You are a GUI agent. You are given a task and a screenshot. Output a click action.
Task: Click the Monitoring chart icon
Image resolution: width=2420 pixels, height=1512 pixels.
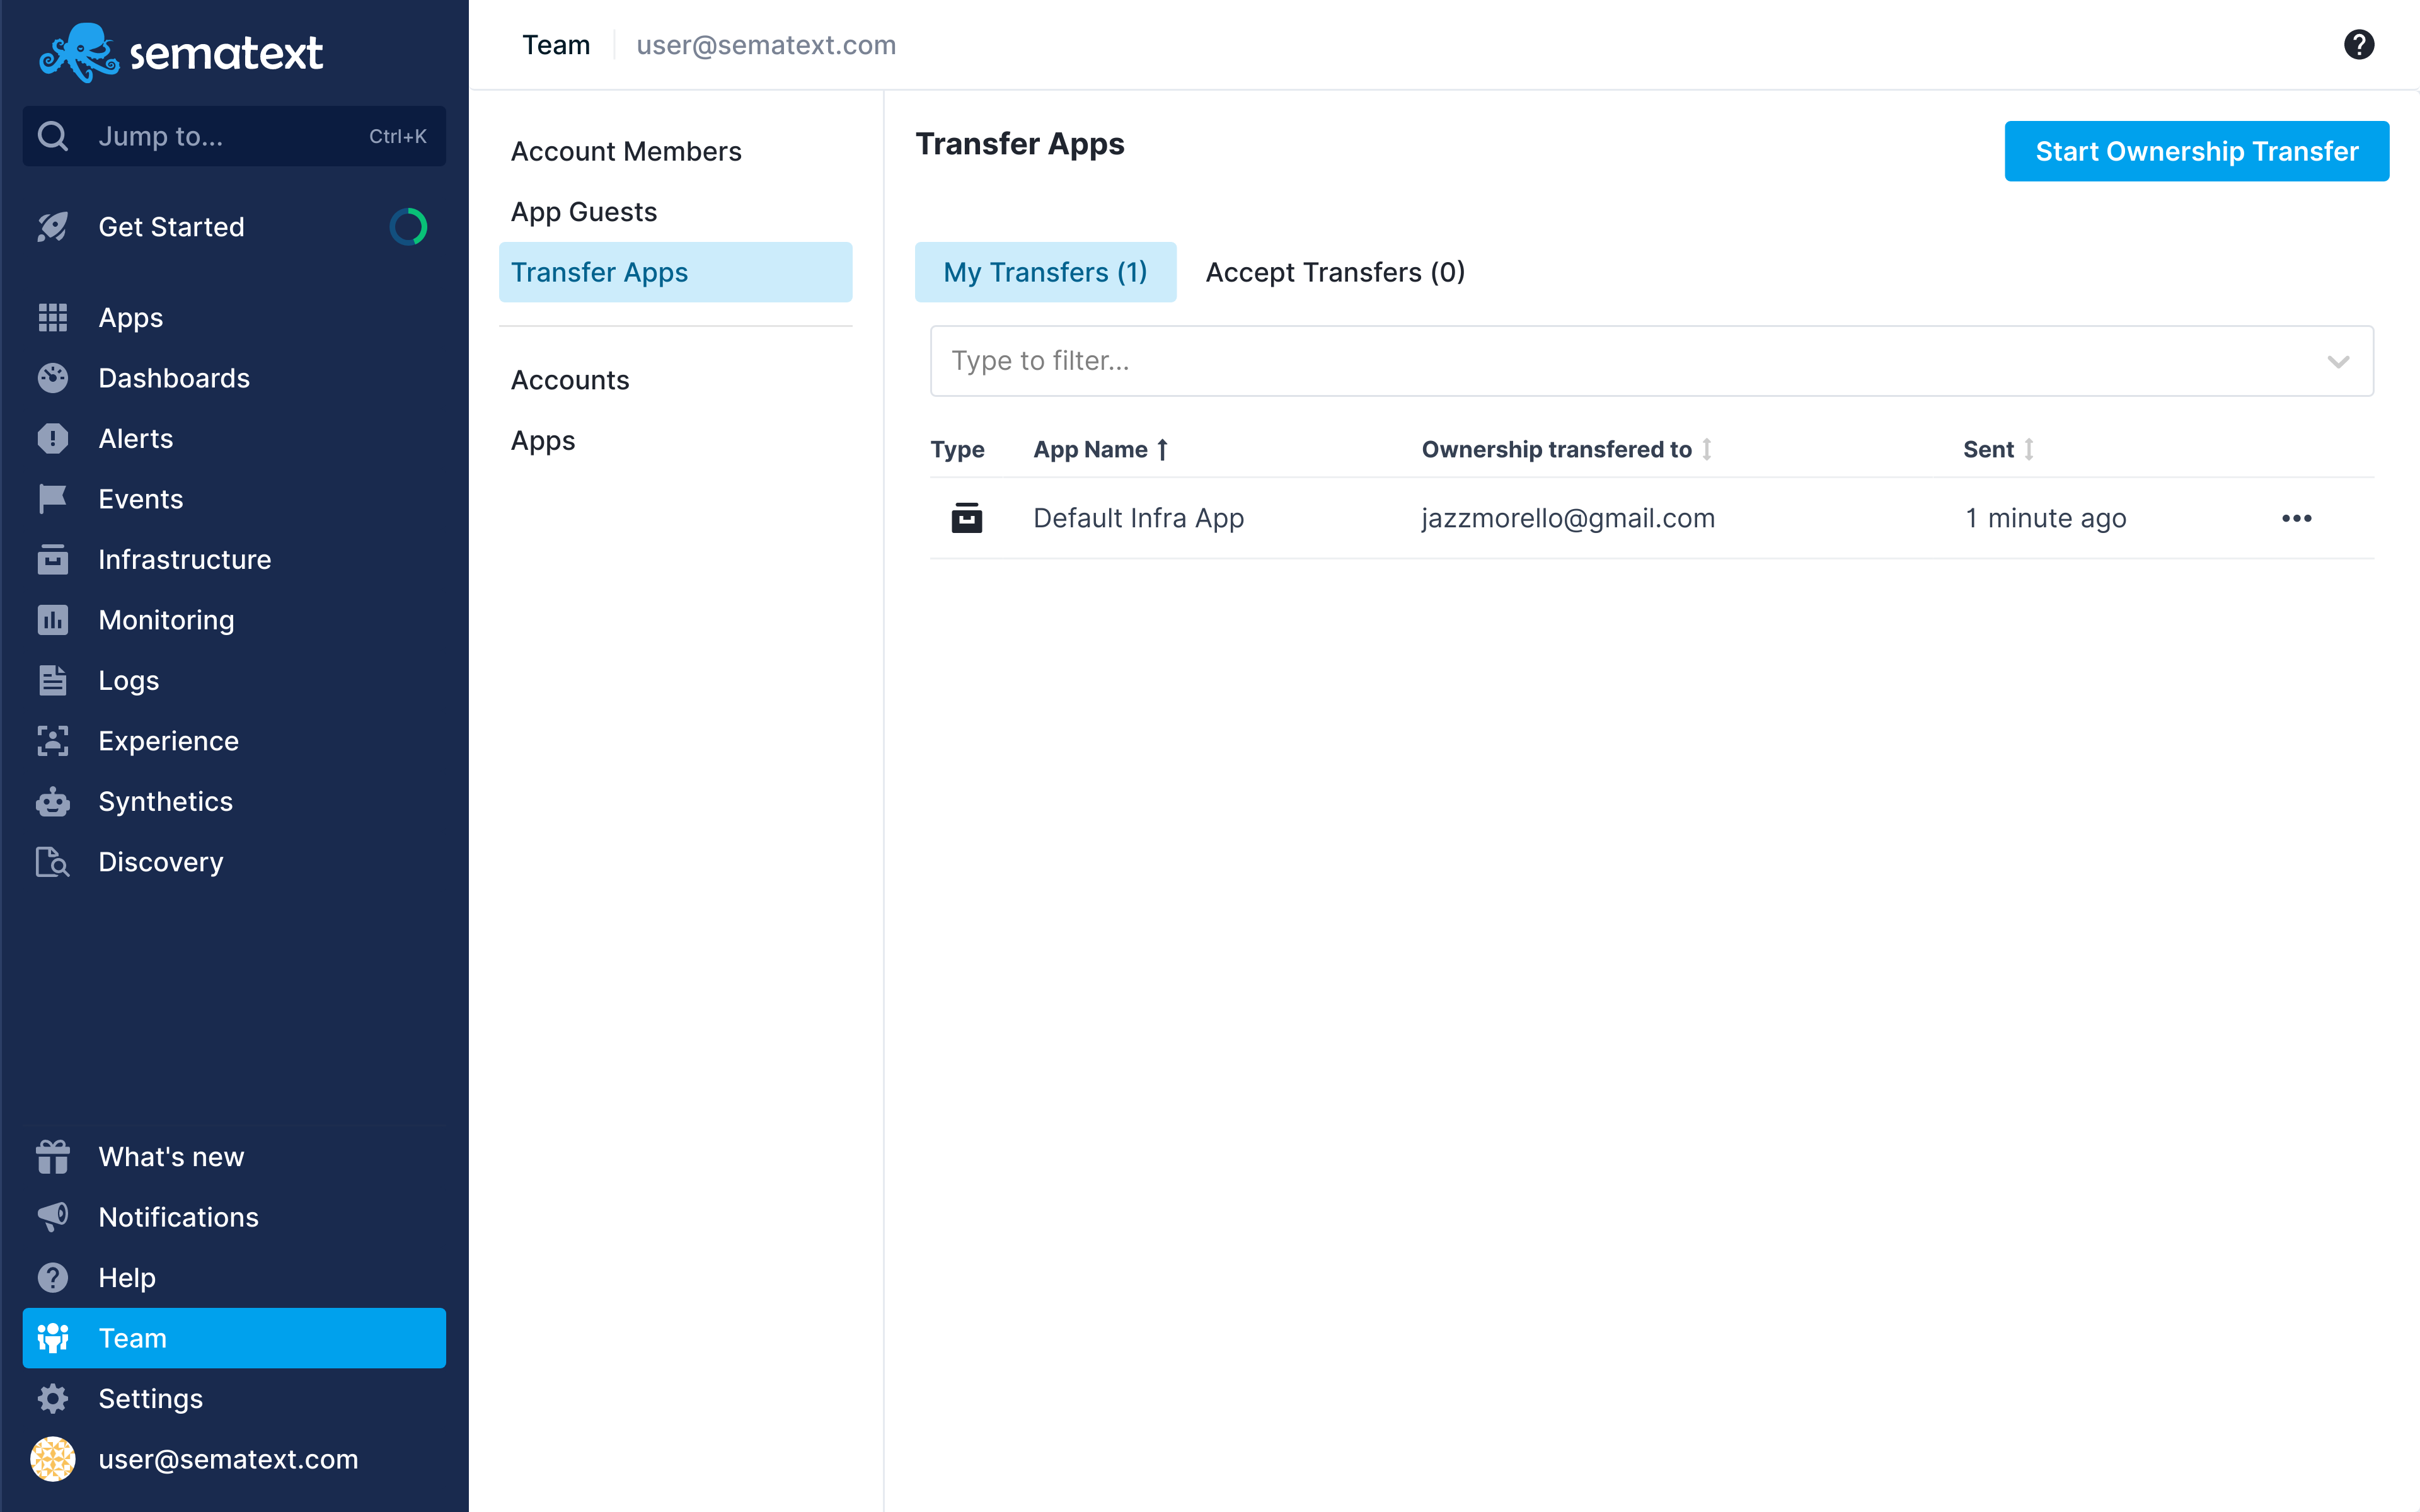pos(53,620)
